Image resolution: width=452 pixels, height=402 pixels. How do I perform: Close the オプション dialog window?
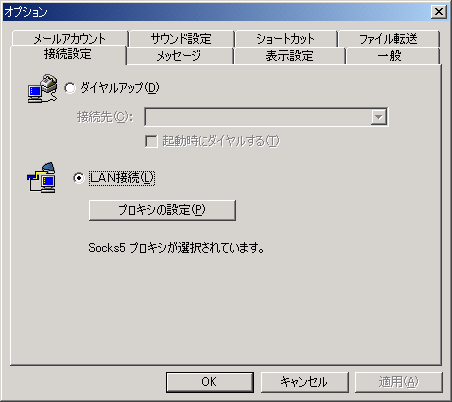point(439,12)
